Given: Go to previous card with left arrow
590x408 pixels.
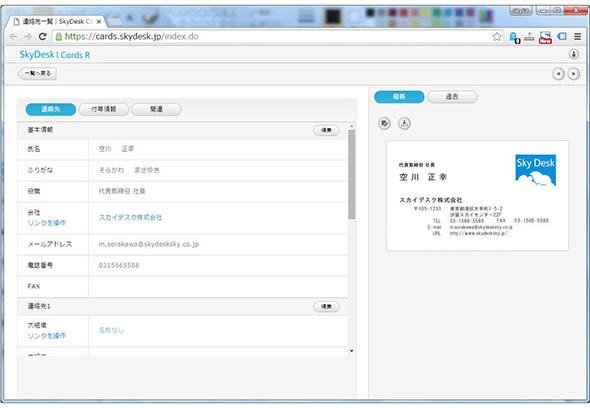Looking at the screenshot, I should 558,74.
